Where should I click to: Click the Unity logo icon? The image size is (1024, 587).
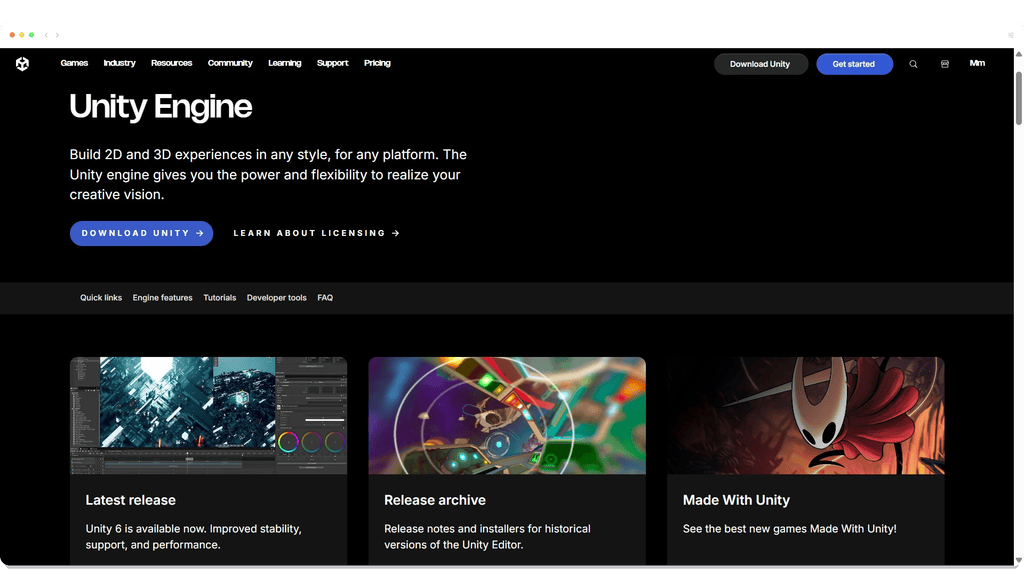click(x=22, y=64)
